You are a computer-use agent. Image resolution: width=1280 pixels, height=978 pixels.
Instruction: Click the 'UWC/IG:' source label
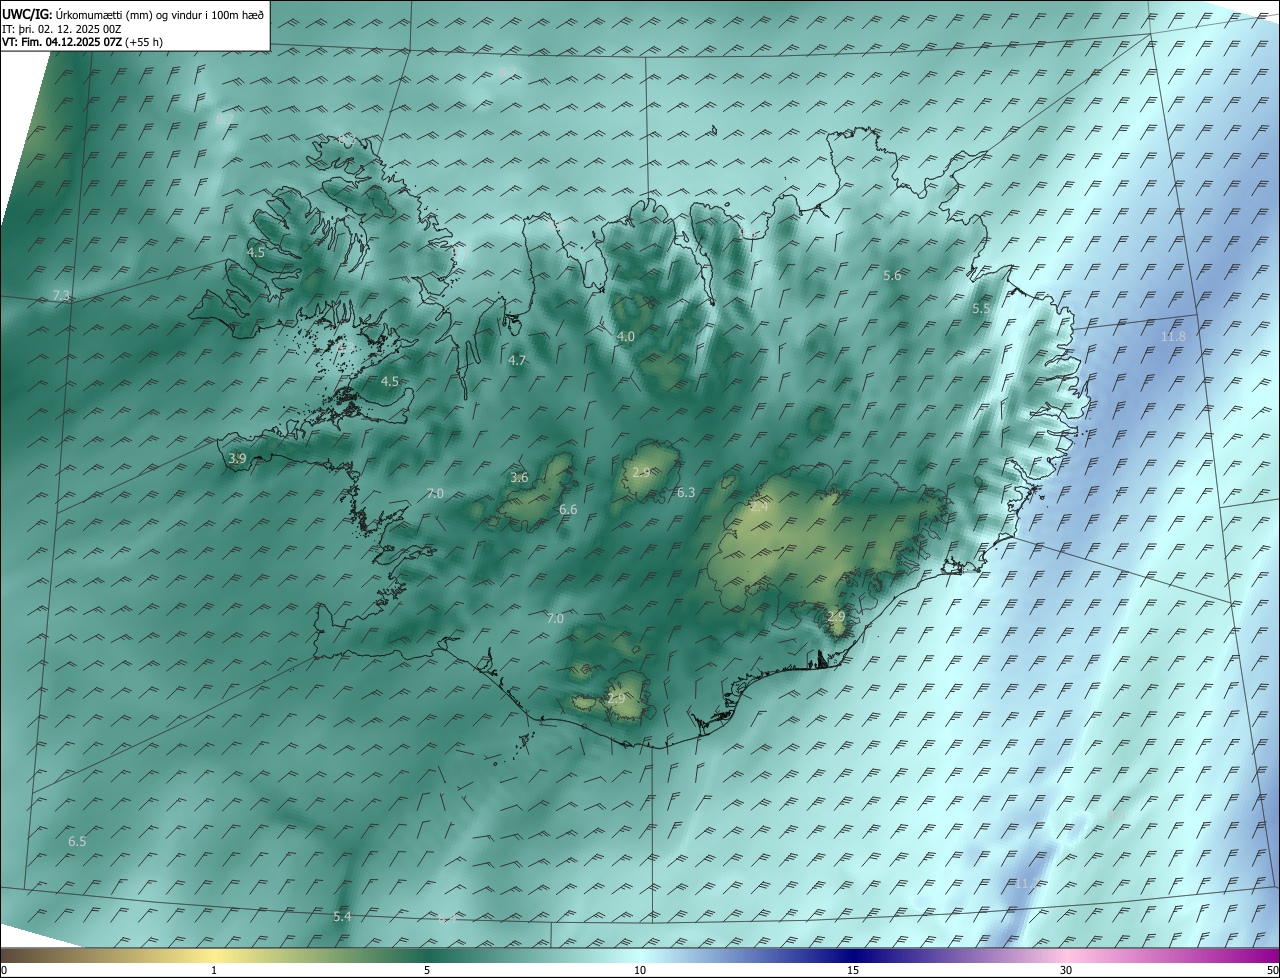[x=27, y=15]
